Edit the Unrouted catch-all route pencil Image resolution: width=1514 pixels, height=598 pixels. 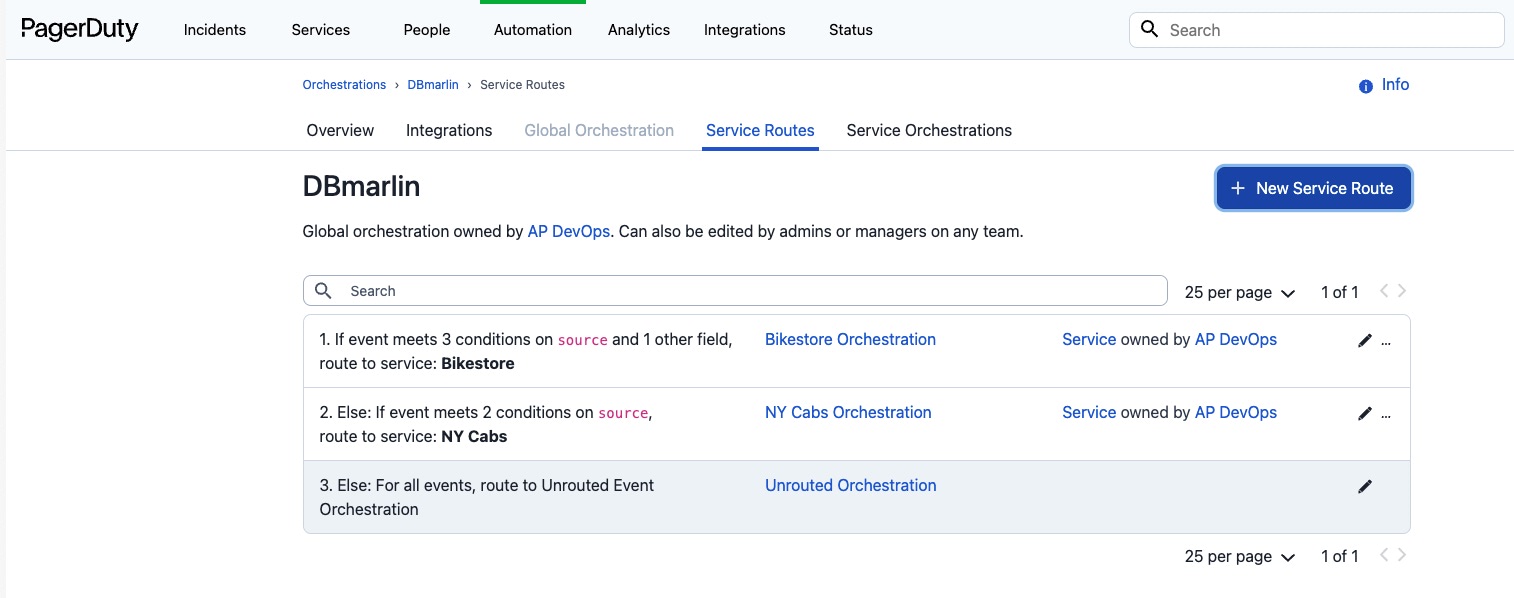[x=1365, y=486]
